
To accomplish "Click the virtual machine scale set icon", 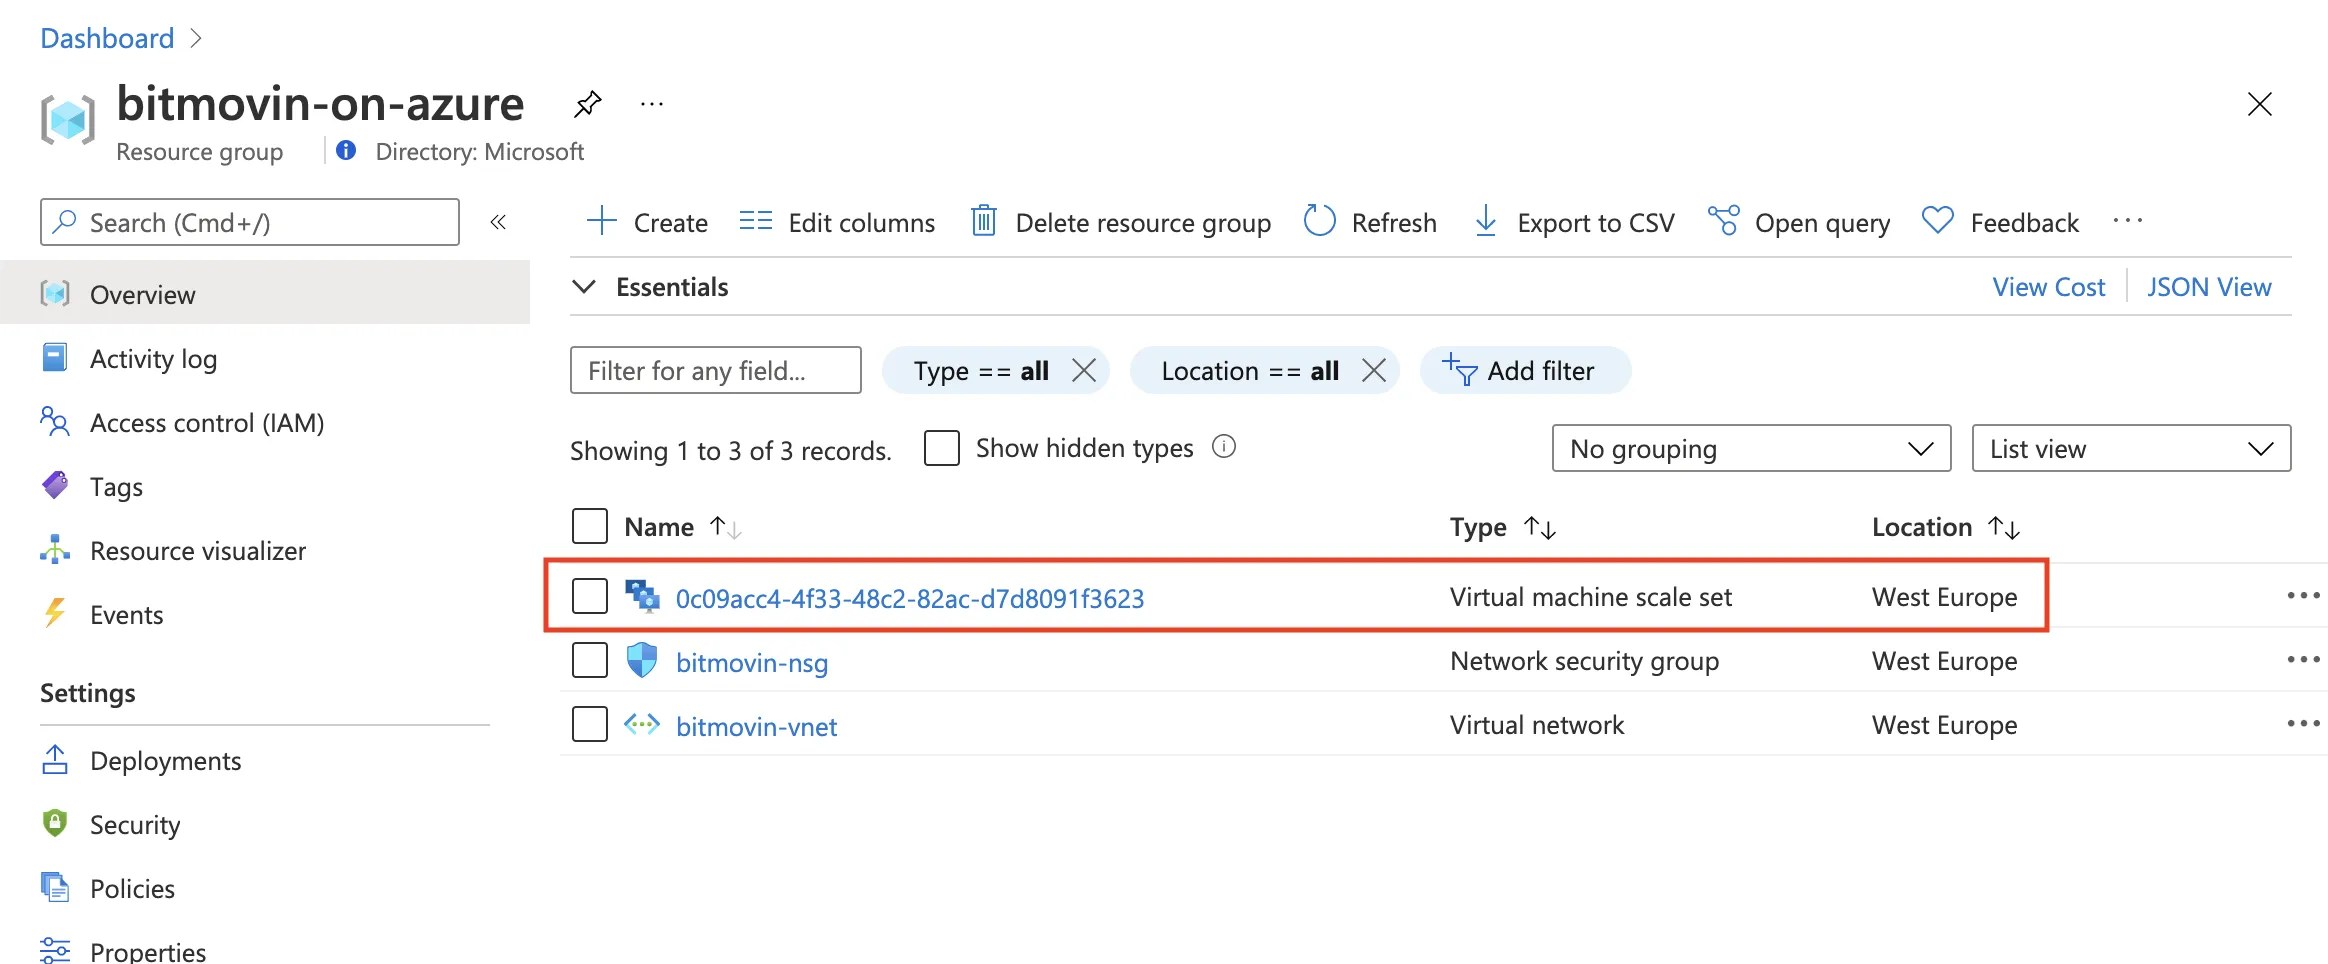I will pyautogui.click(x=642, y=596).
